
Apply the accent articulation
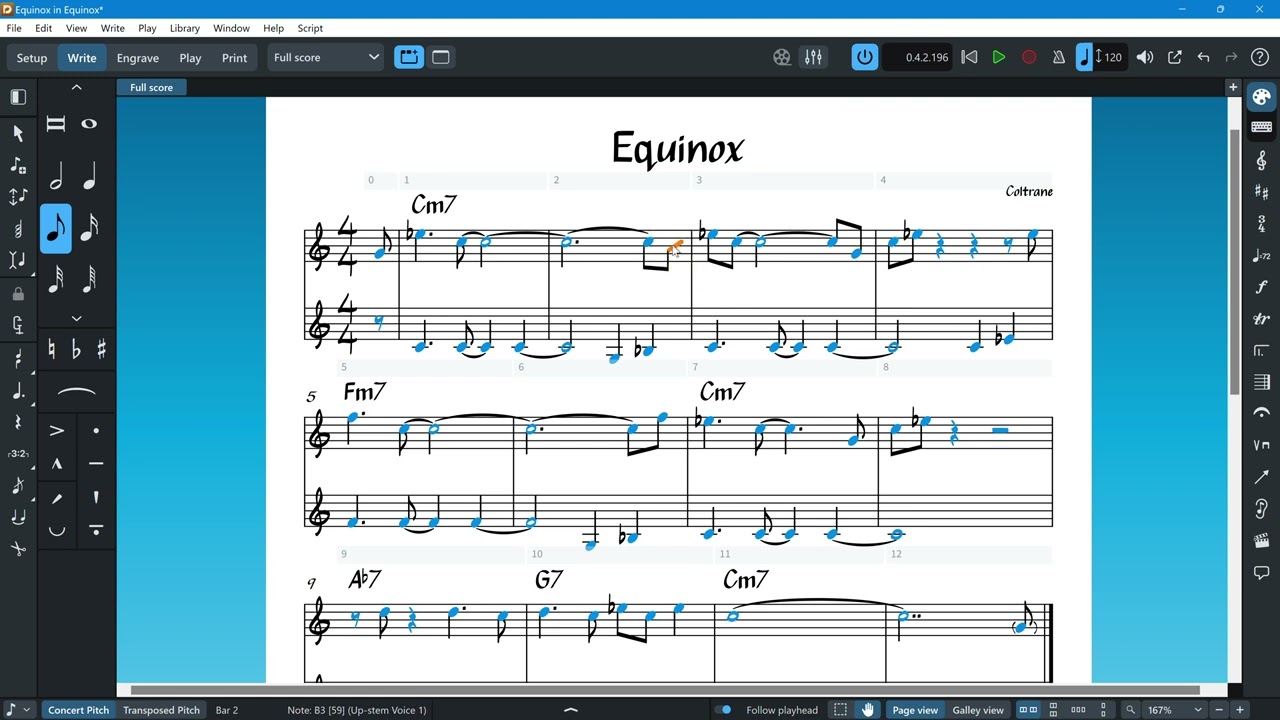(56, 431)
